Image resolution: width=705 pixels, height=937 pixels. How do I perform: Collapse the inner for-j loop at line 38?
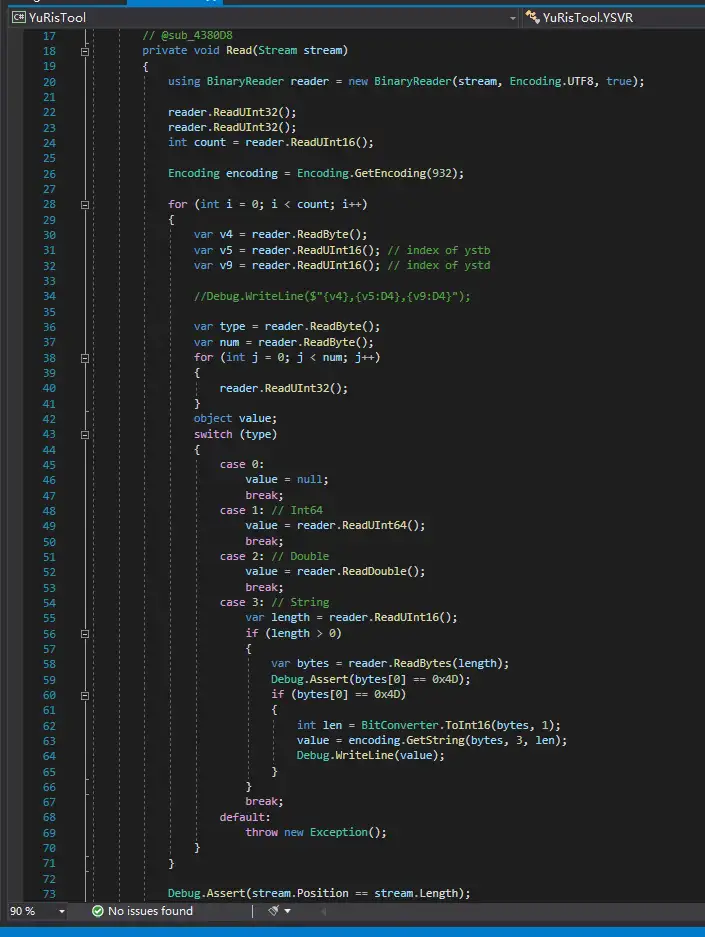85,357
